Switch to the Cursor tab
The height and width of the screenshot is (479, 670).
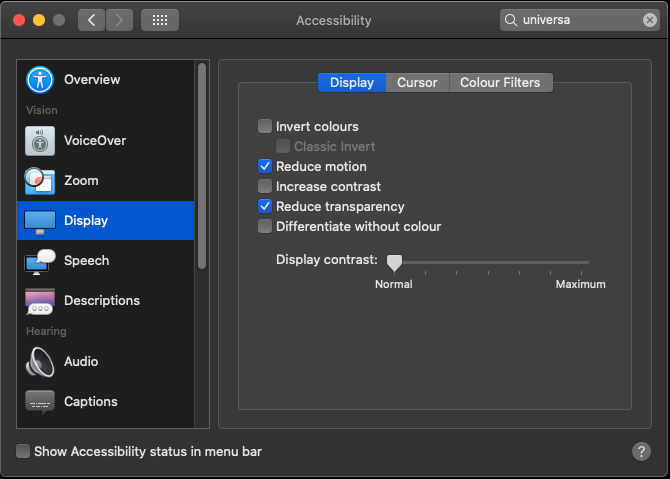(417, 82)
